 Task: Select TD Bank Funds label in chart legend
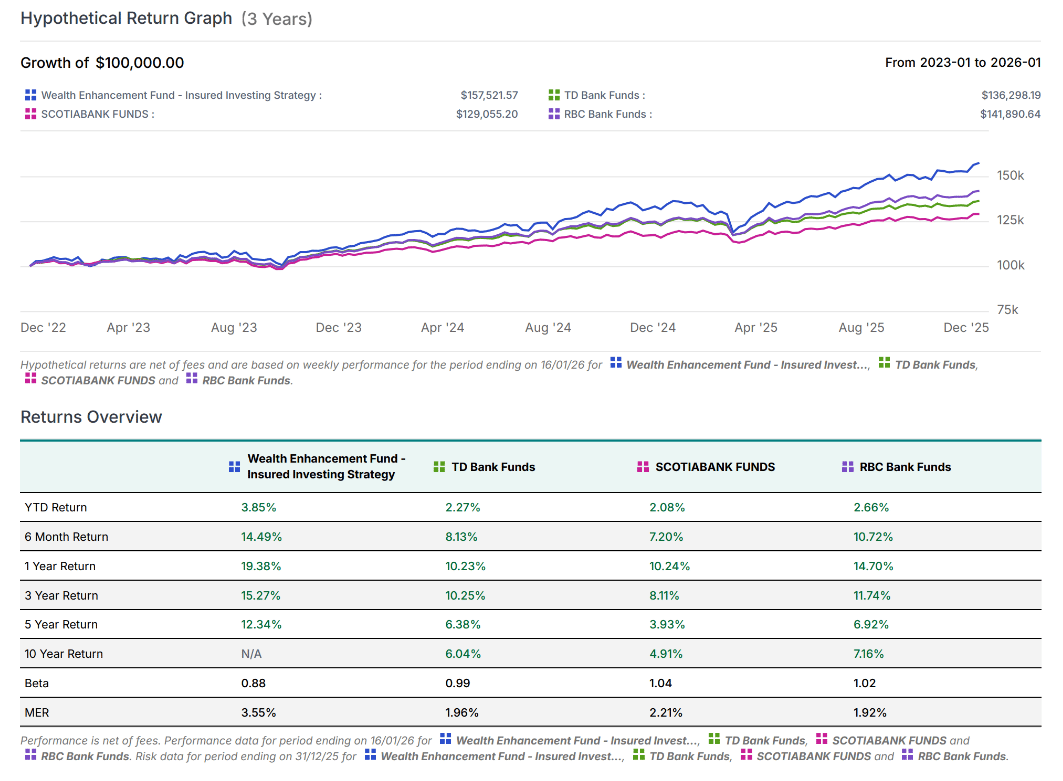604,96
